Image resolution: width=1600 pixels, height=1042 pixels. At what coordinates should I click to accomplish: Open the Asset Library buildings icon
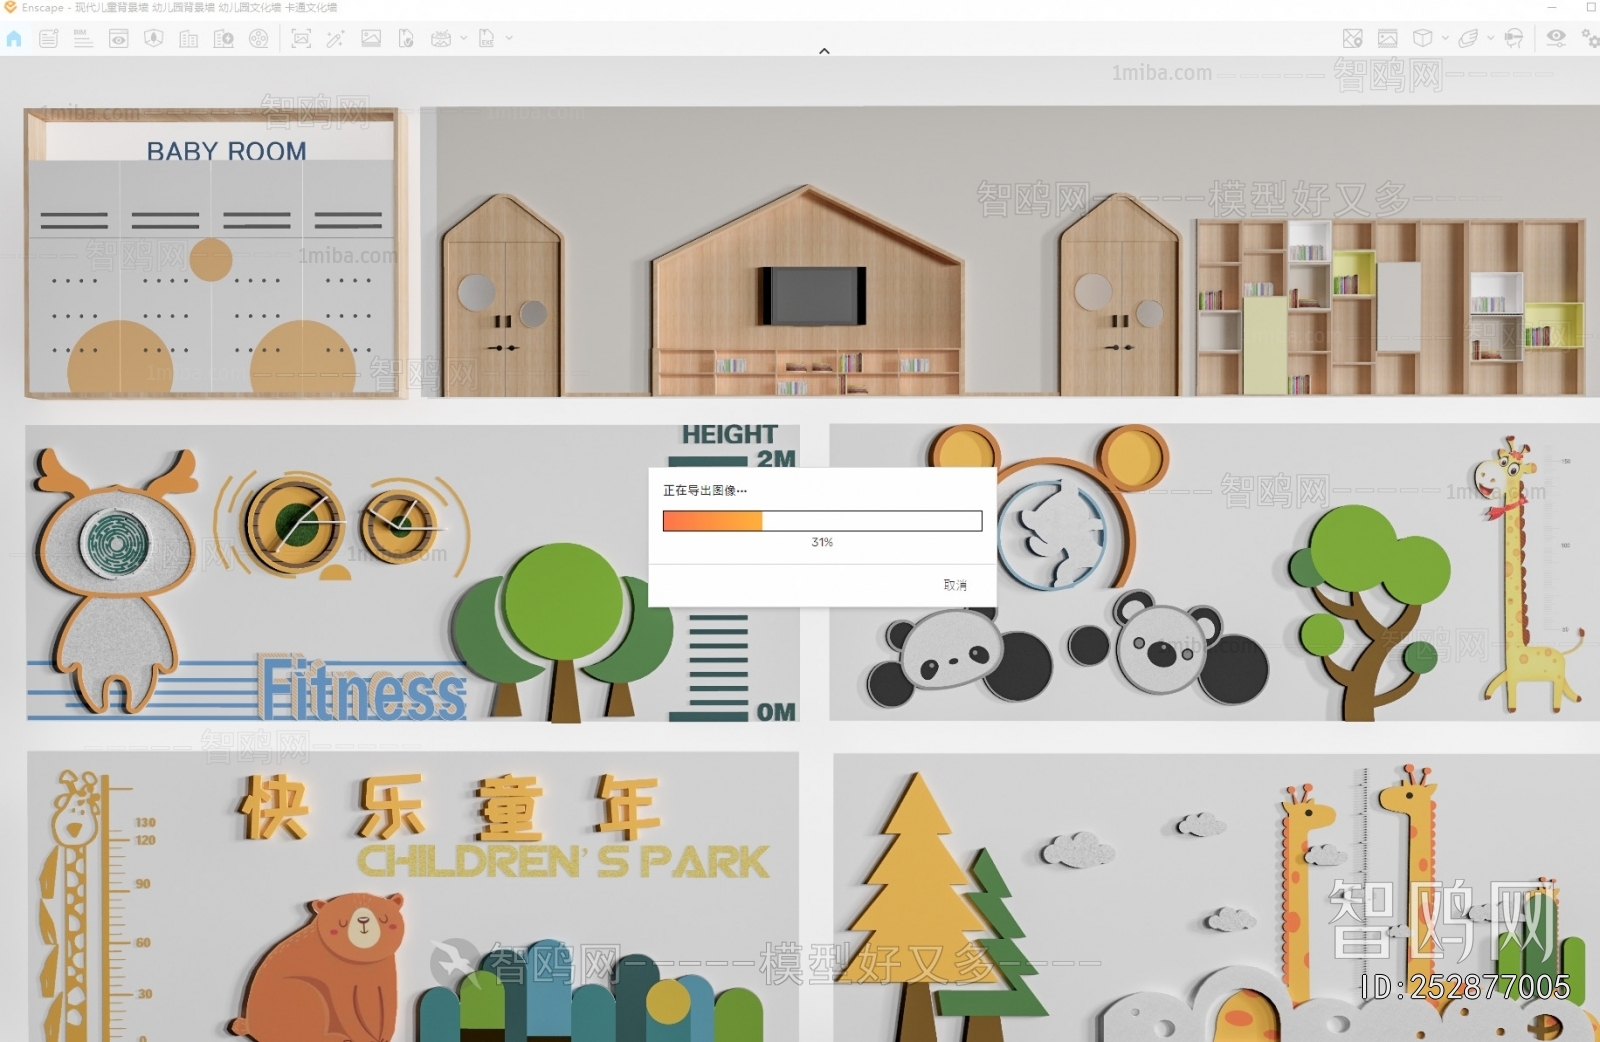pyautogui.click(x=188, y=39)
